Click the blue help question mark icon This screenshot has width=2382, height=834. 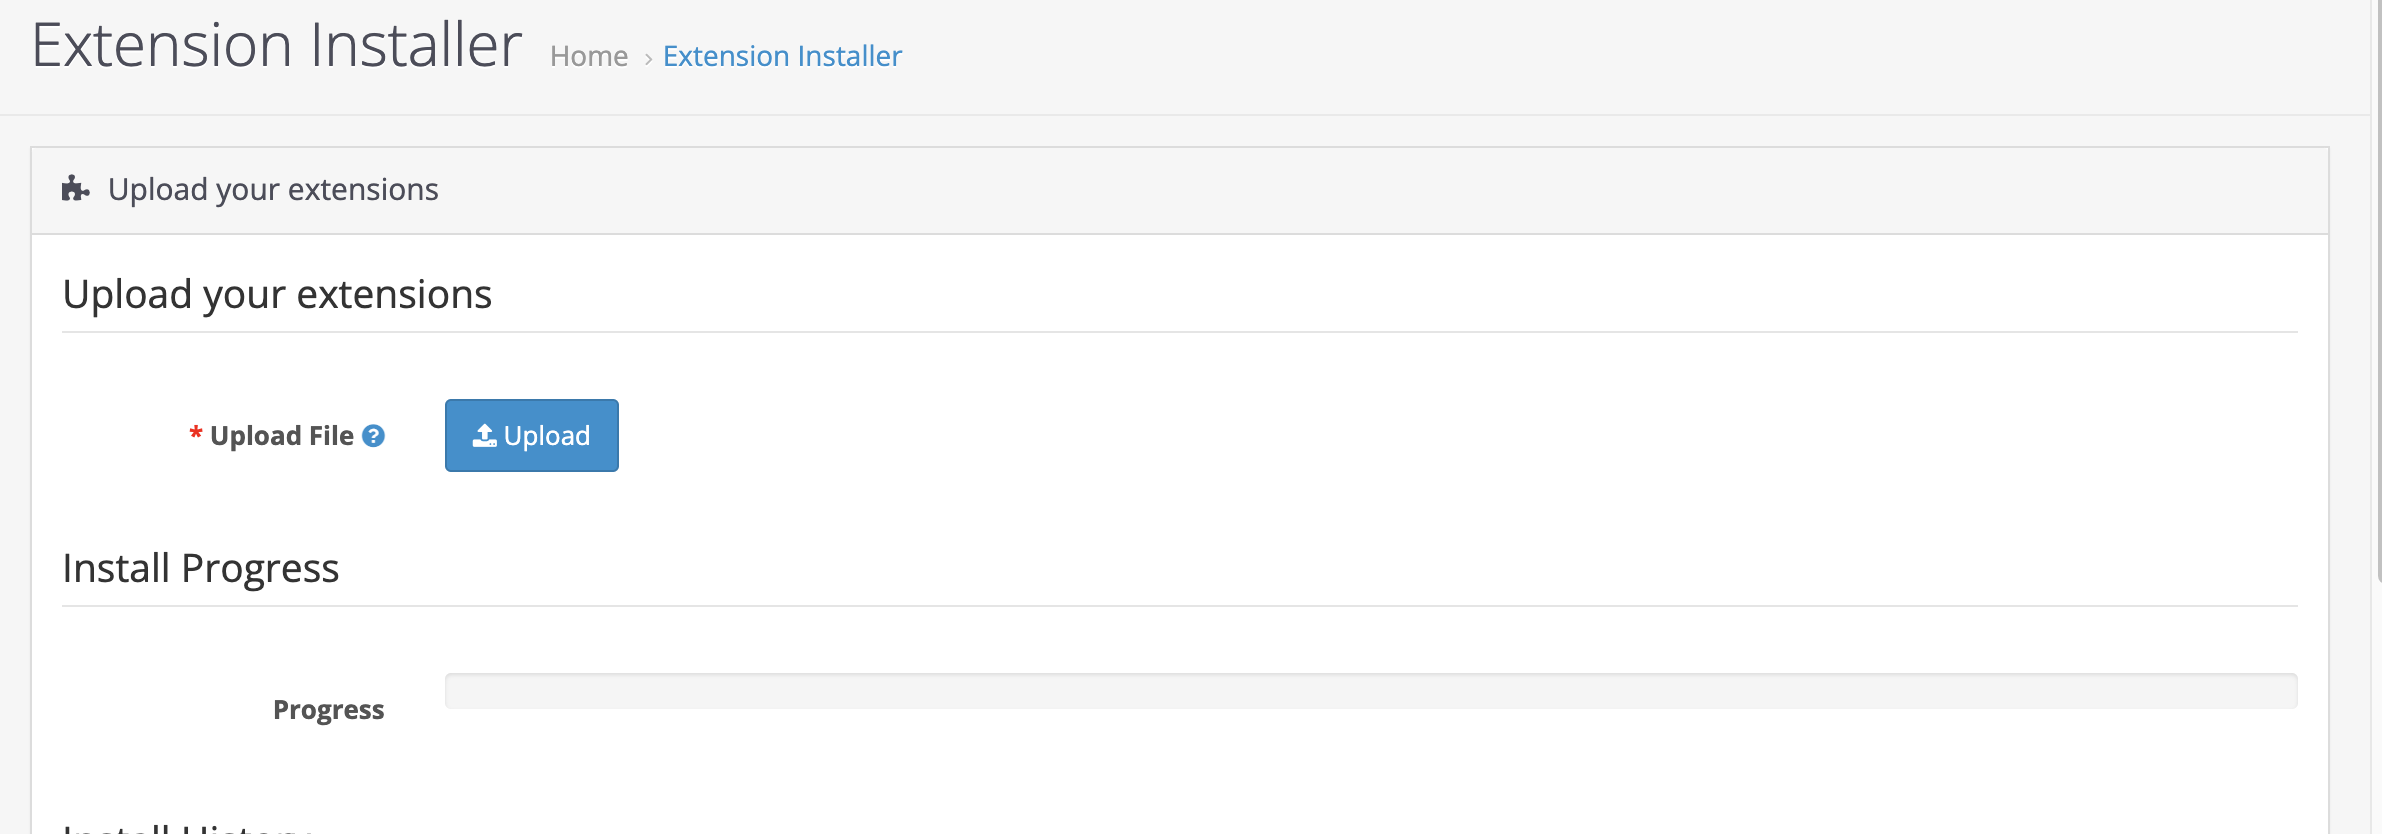(x=373, y=436)
